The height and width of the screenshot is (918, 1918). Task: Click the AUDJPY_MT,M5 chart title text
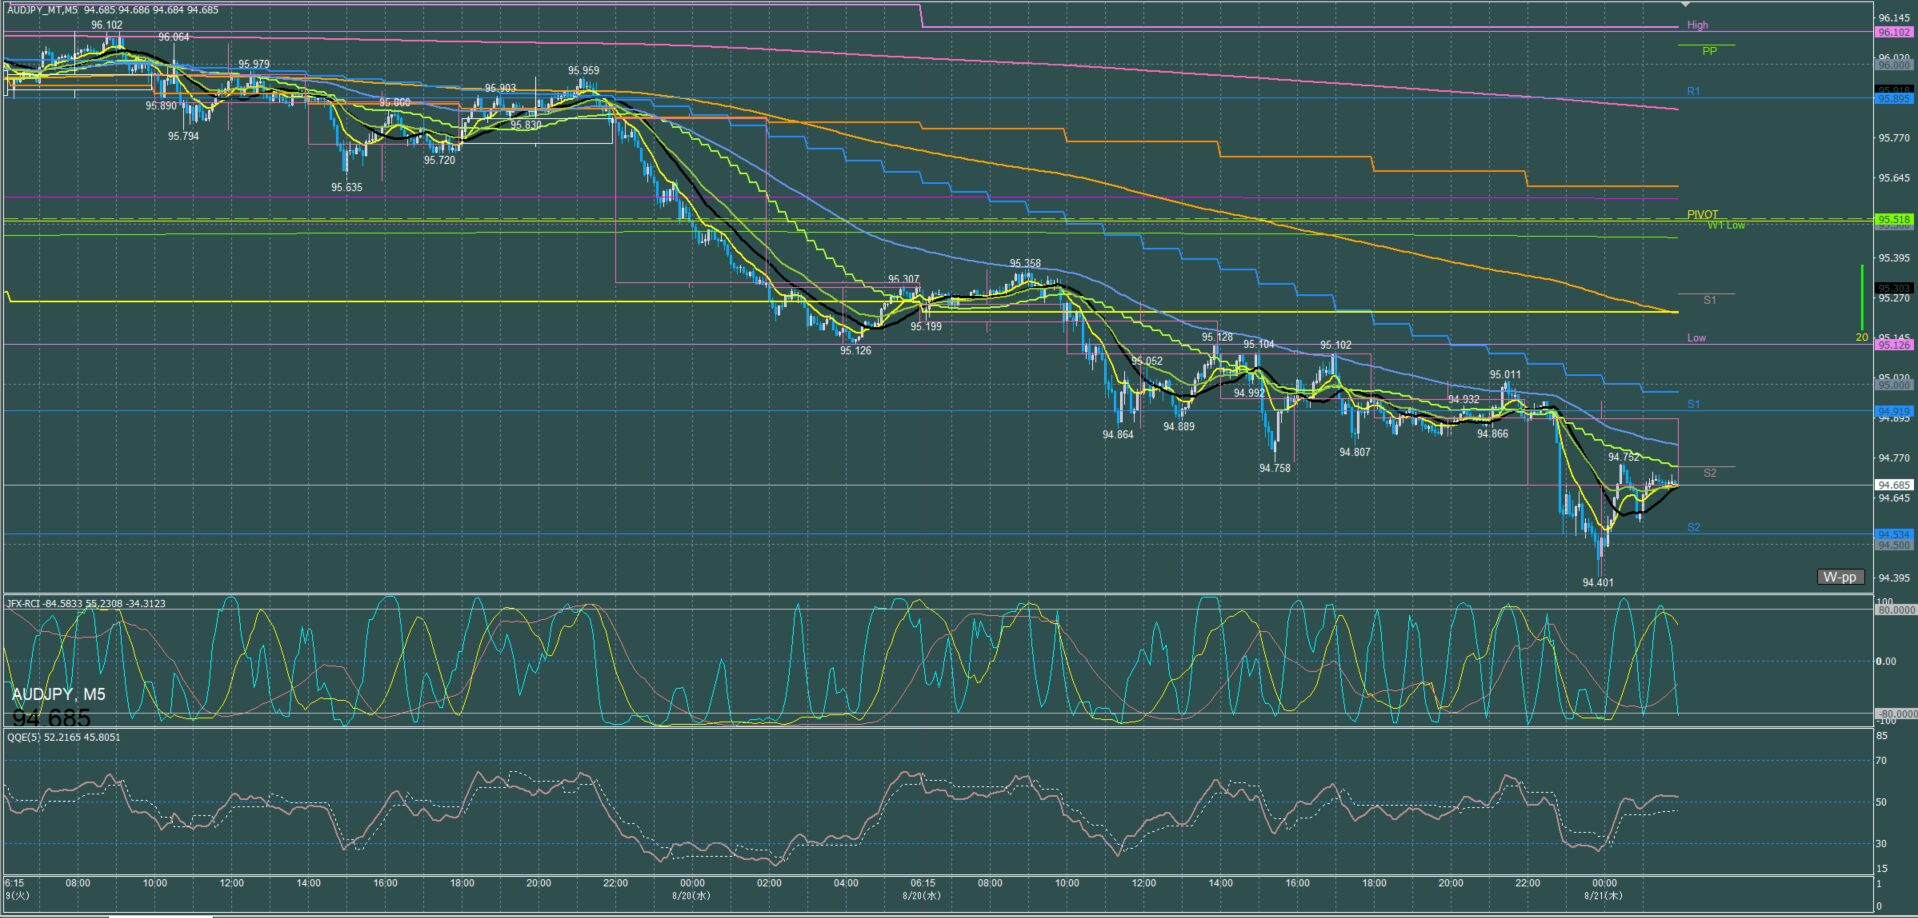point(42,10)
